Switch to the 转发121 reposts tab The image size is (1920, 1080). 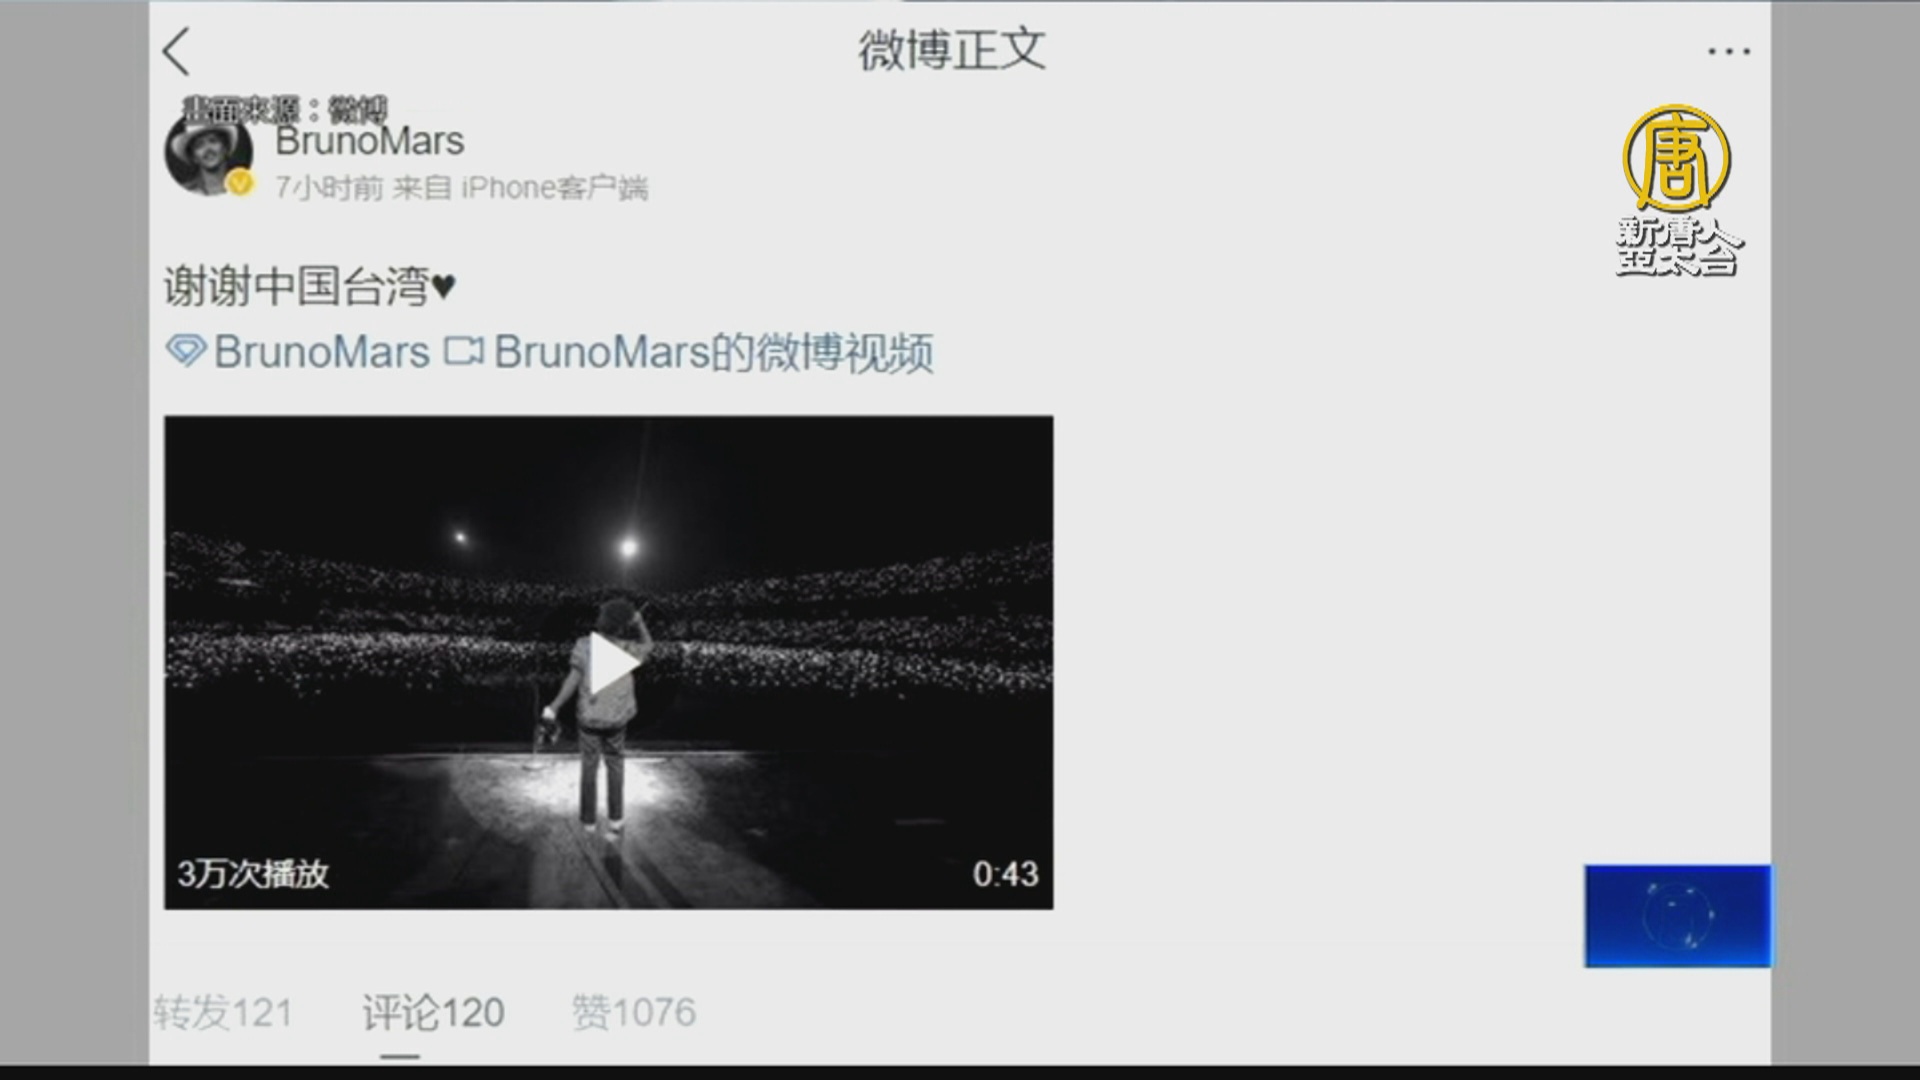click(223, 1012)
